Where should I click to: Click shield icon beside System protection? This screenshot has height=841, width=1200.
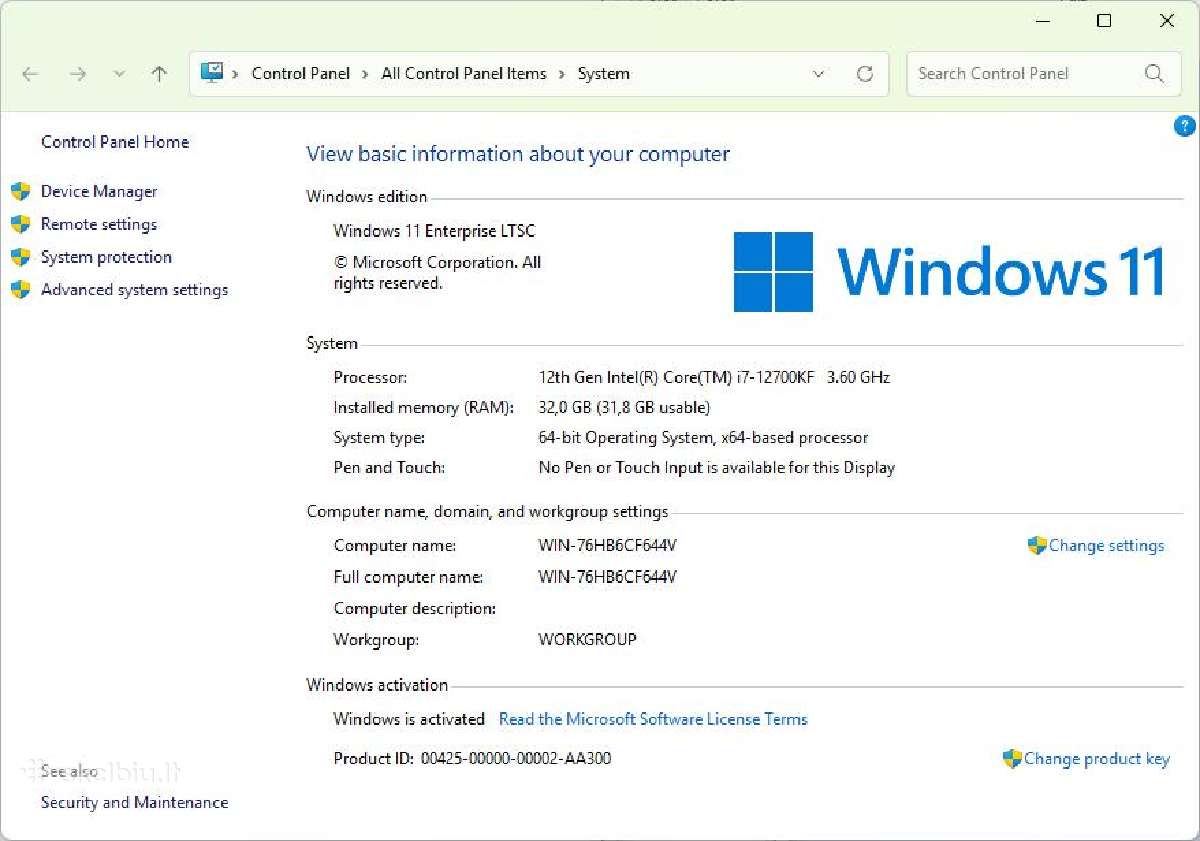(20, 257)
